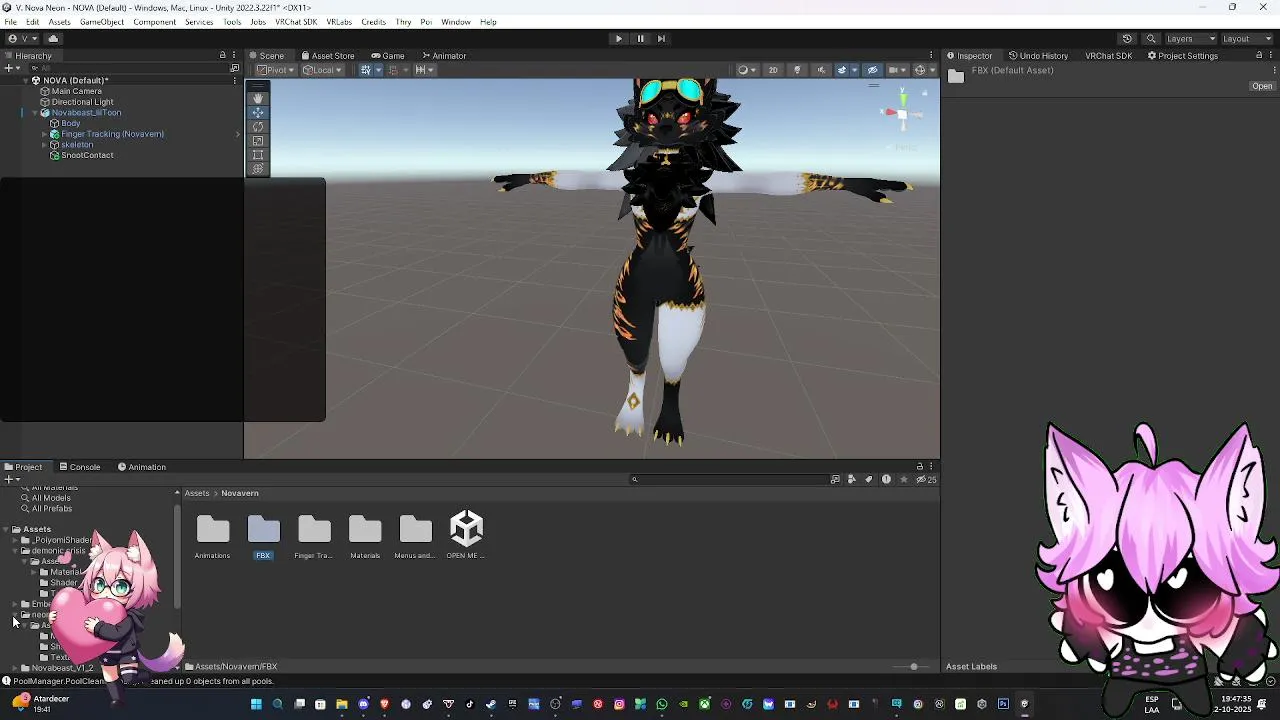The width and height of the screenshot is (1280, 720).
Task: Select the Transform tool in Scene toolbar
Action: coord(258,168)
